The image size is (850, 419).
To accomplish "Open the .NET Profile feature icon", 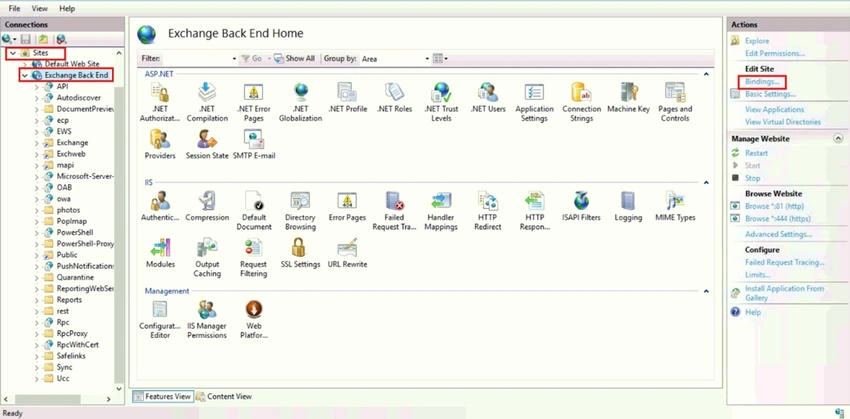I will coord(347,93).
